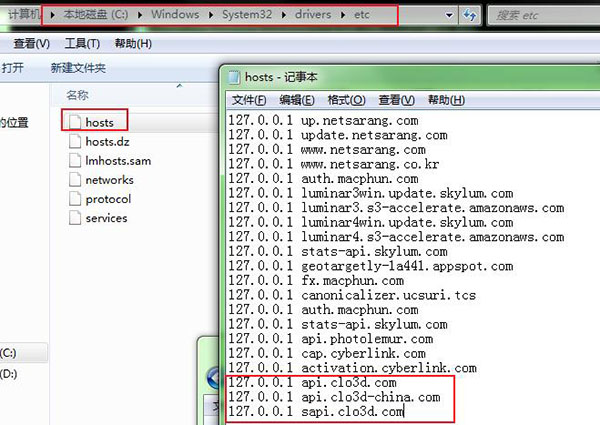The height and width of the screenshot is (425, 600).
Task: Click the refresh button beside address bar
Action: 470,15
